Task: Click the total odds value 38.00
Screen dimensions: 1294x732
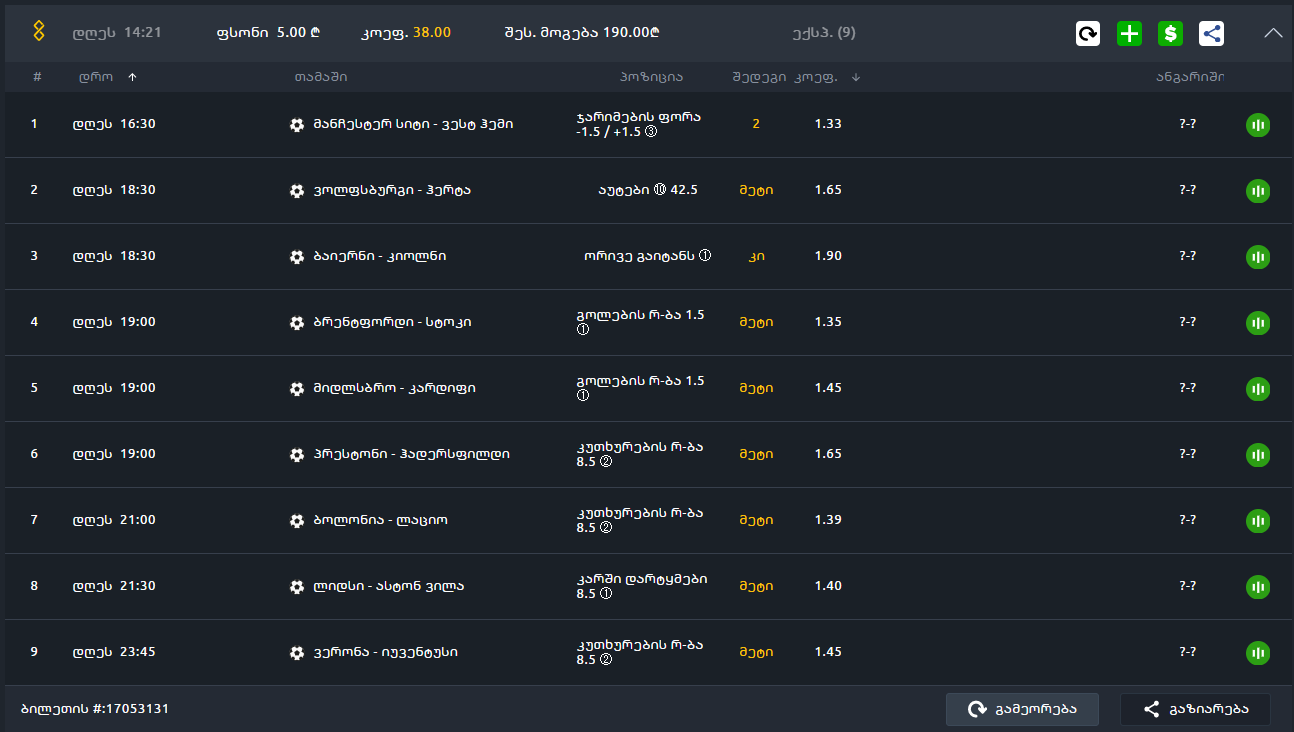Action: 432,32
